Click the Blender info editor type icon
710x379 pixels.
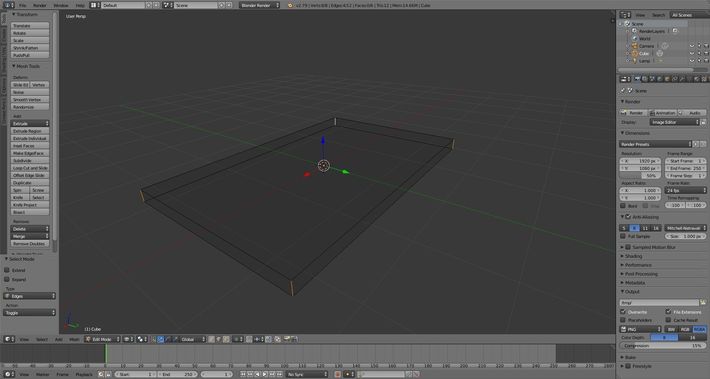coord(9,5)
